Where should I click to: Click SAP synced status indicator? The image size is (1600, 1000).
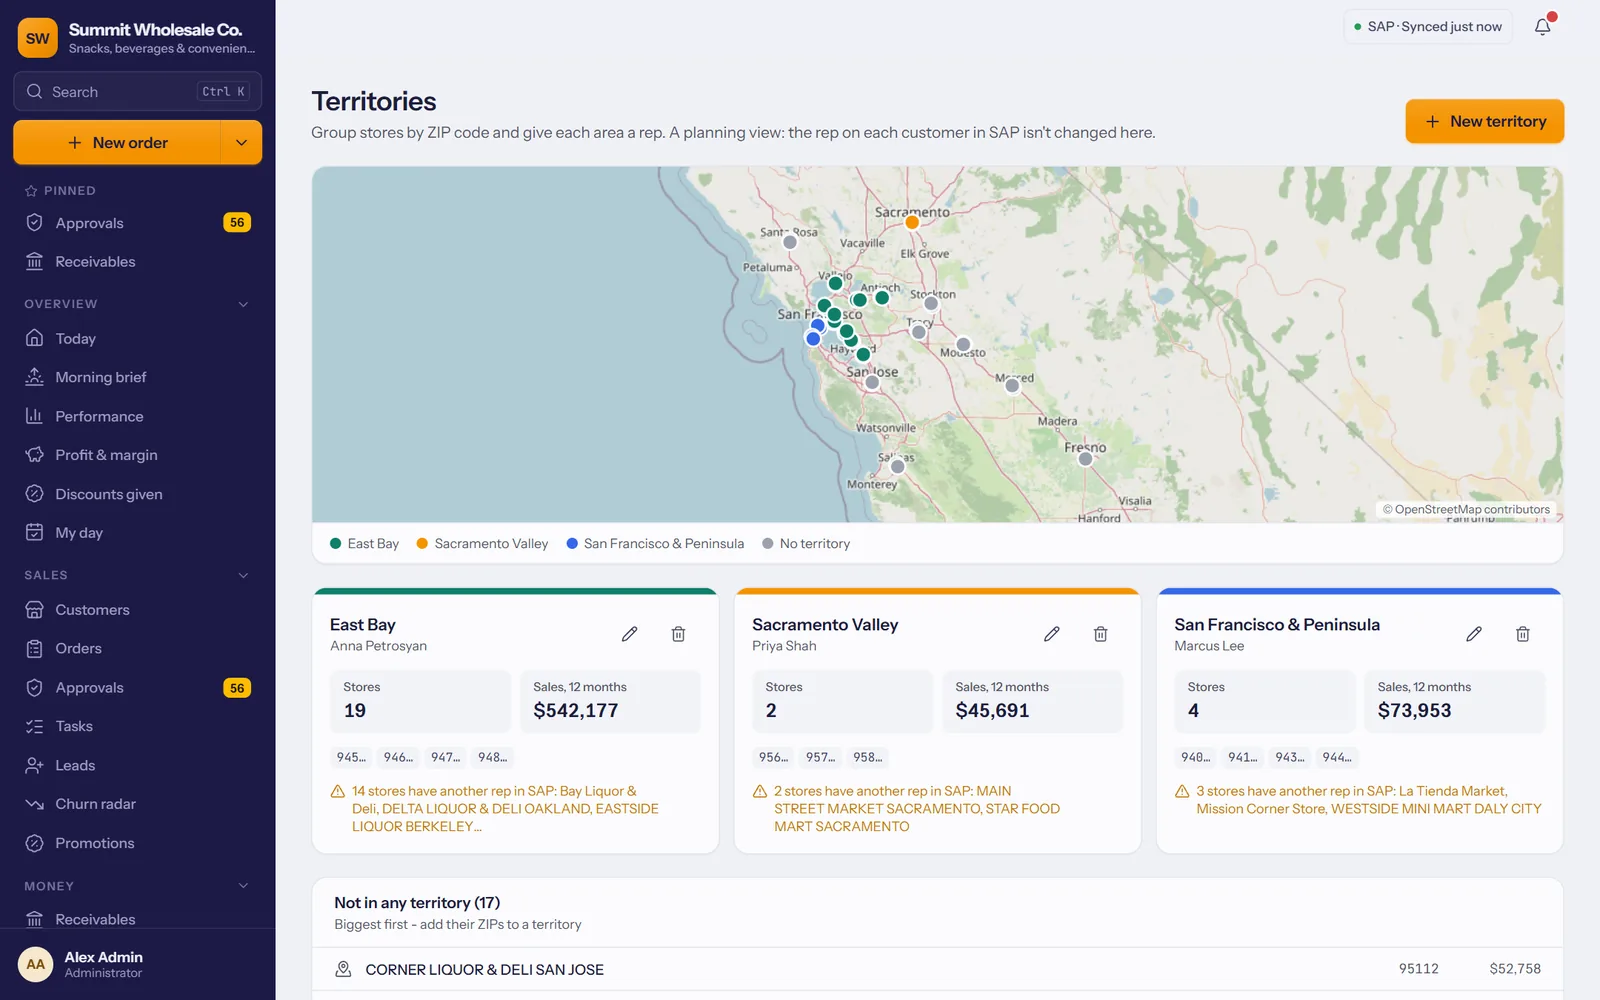pos(1427,27)
